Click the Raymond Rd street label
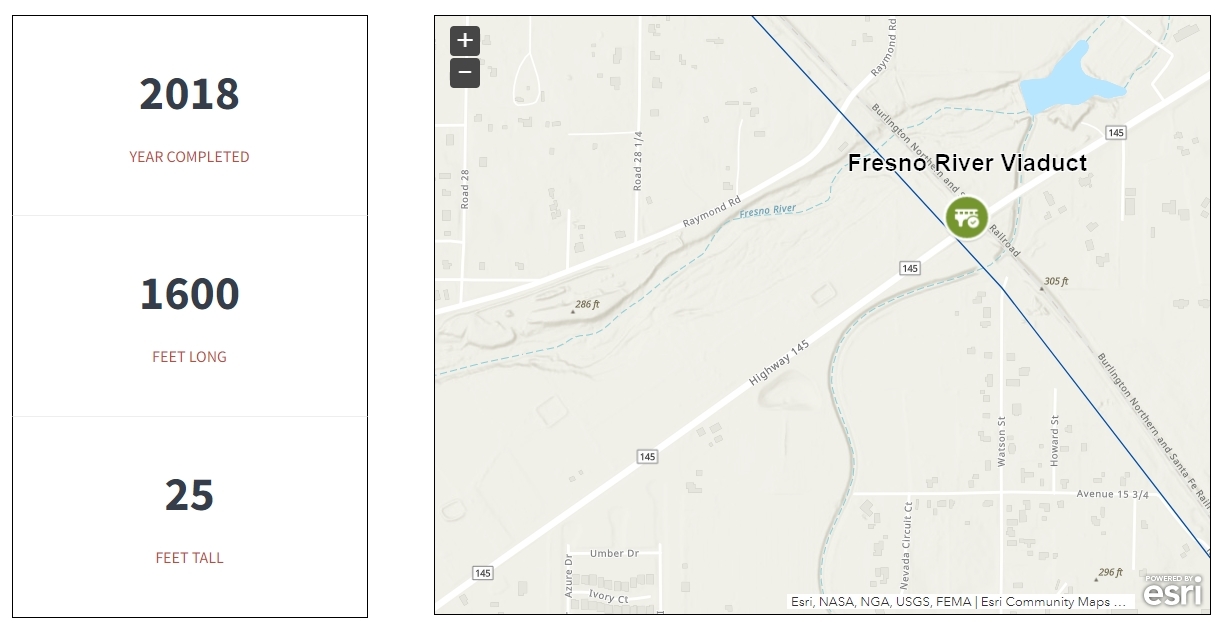 coord(712,208)
